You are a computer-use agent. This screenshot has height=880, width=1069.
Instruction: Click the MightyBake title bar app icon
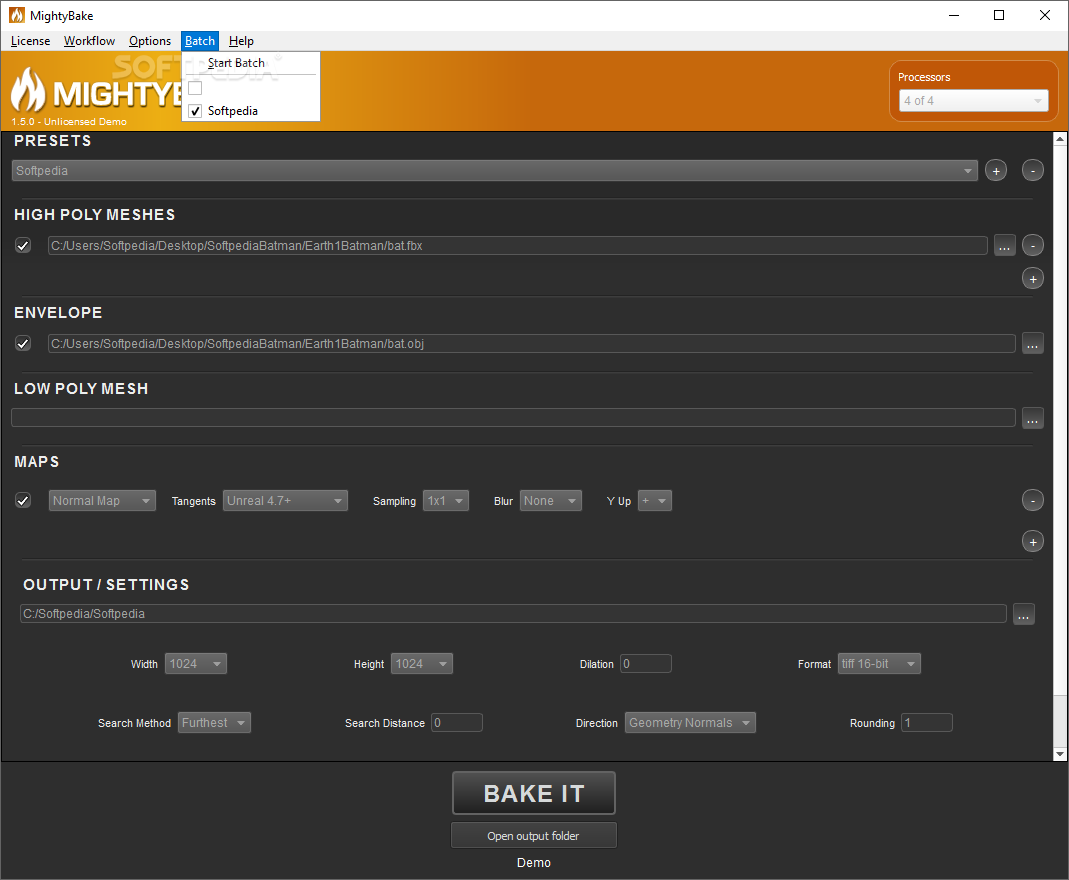(16, 15)
